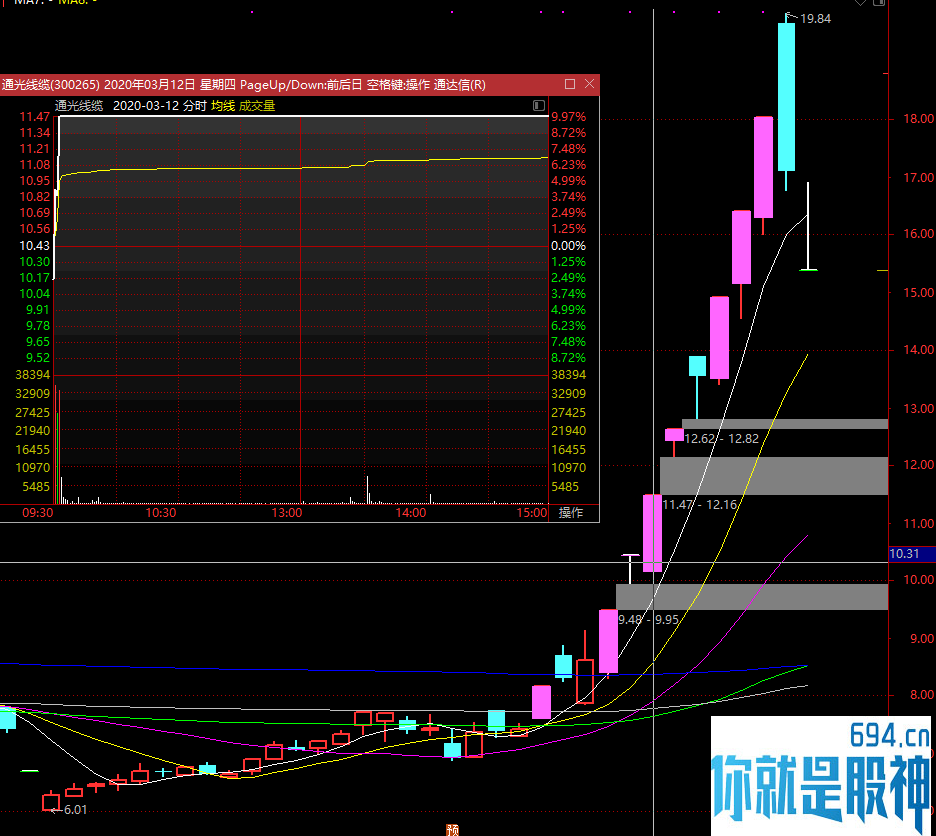Select the 19.84 high price label
The image size is (936, 836).
pos(815,19)
